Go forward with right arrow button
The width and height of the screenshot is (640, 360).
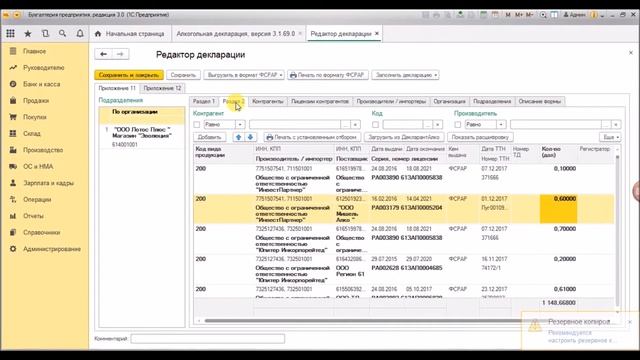point(120,54)
